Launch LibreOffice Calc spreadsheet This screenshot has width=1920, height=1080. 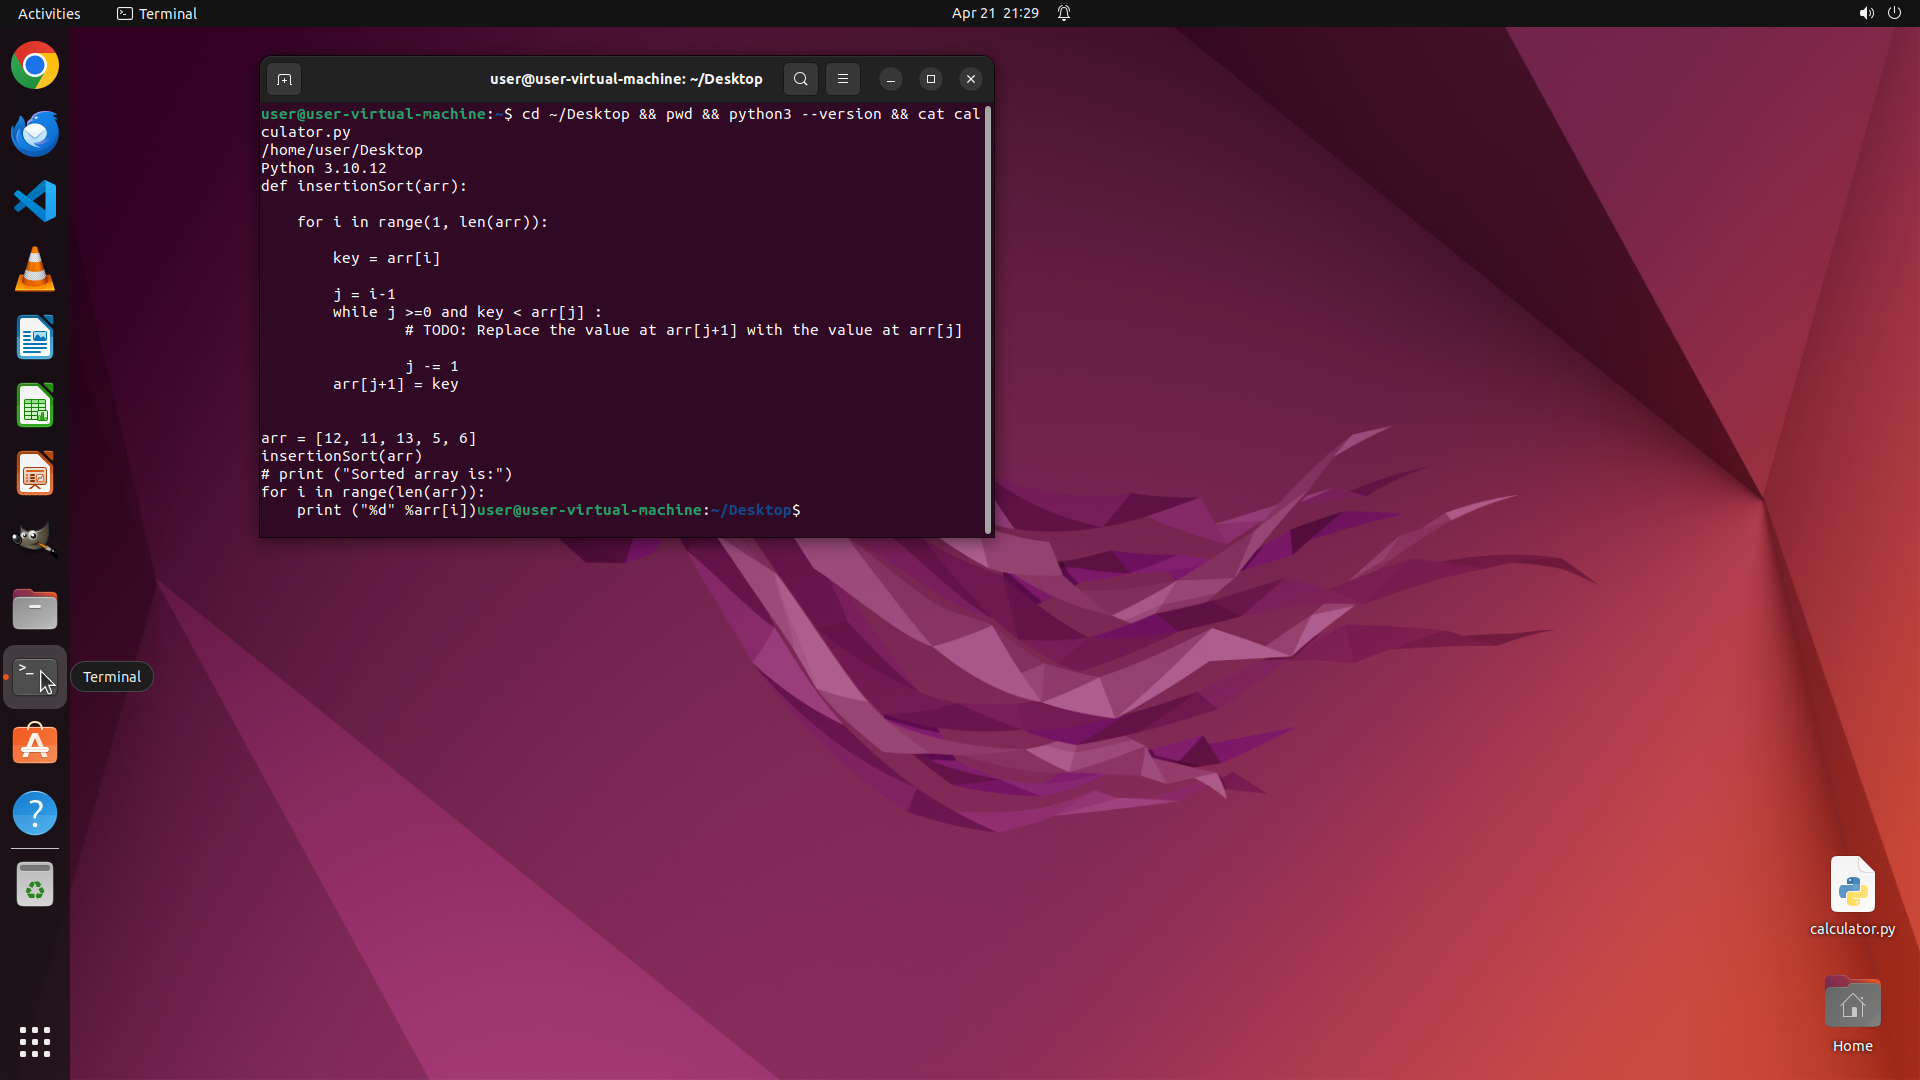(x=35, y=406)
